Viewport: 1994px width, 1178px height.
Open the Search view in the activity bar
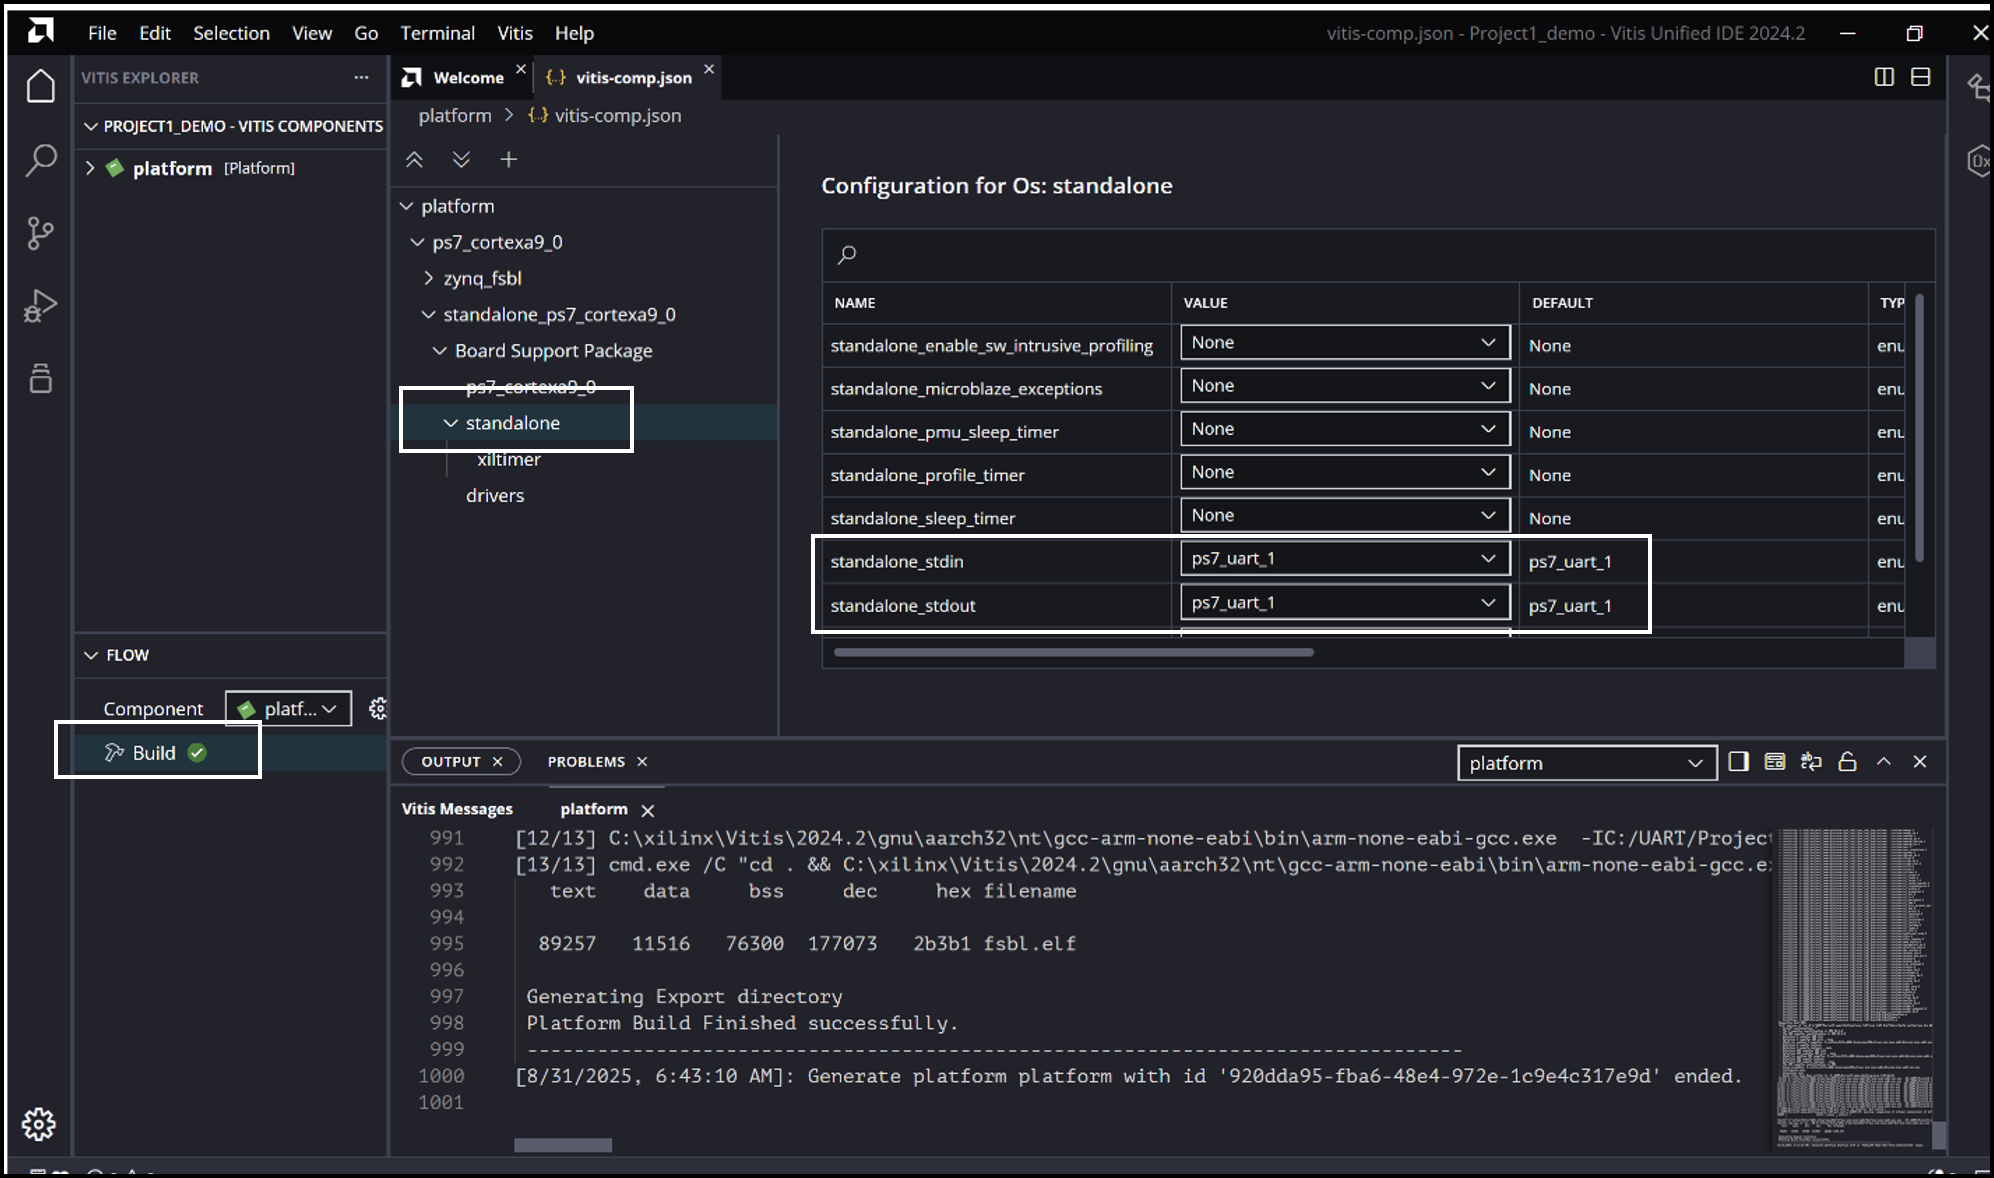click(40, 160)
